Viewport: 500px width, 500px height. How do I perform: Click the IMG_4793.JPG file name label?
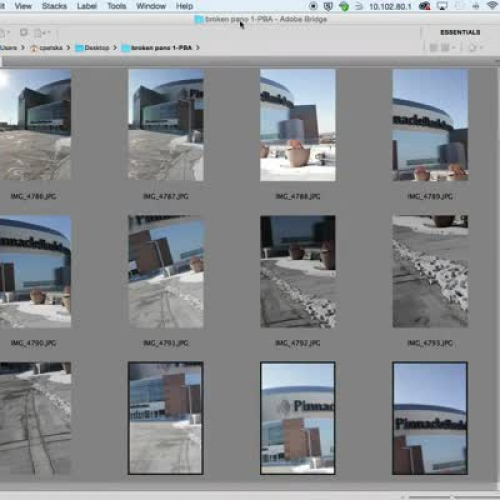click(430, 343)
